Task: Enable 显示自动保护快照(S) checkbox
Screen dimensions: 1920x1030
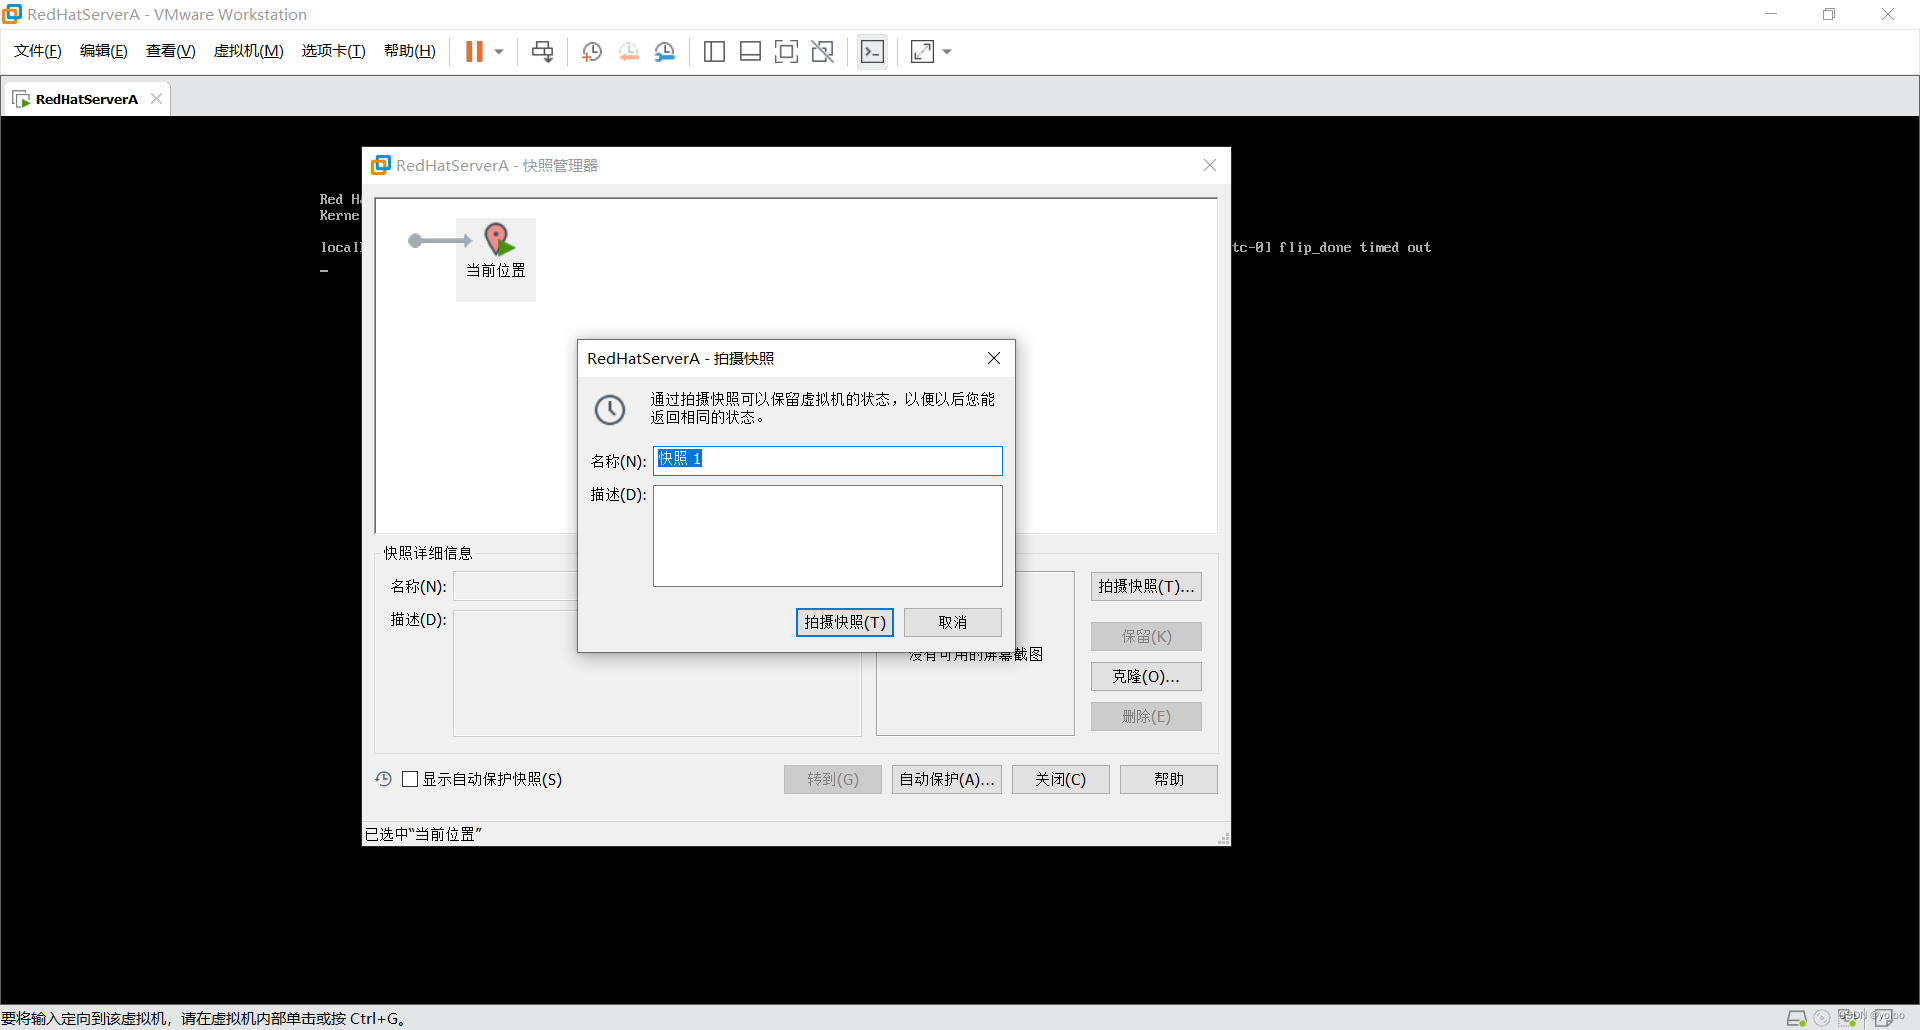Action: (x=410, y=779)
